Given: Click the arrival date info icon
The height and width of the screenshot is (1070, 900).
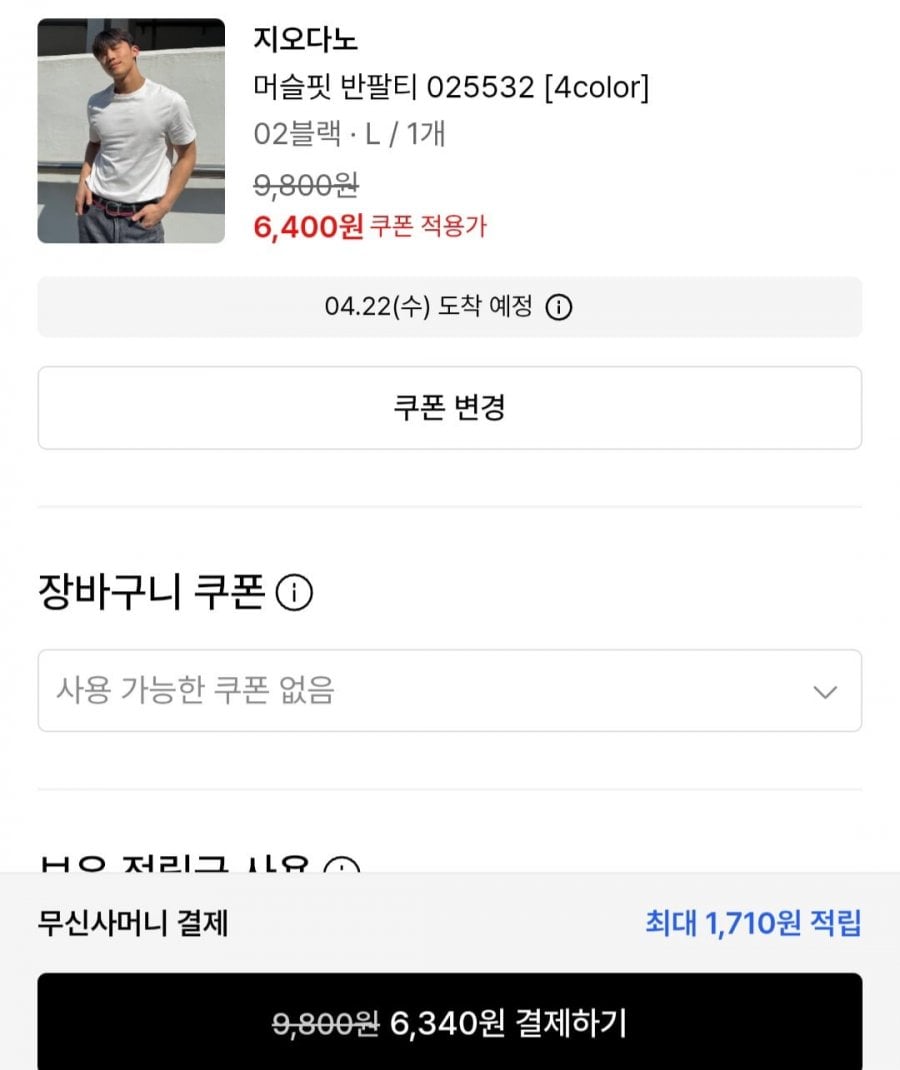Looking at the screenshot, I should [x=559, y=307].
